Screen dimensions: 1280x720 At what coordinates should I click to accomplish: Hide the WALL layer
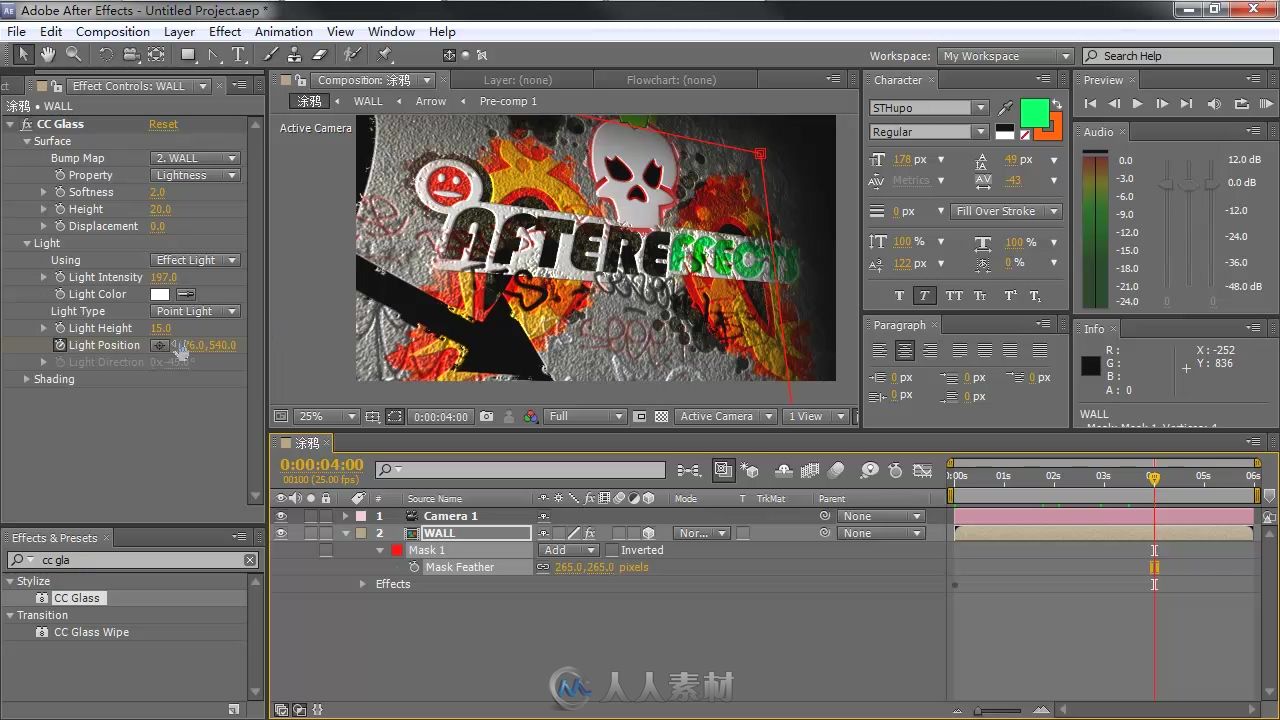281,533
